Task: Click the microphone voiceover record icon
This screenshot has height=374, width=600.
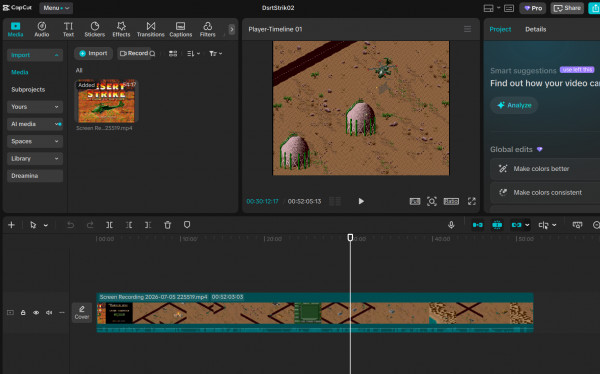Action: tap(451, 225)
